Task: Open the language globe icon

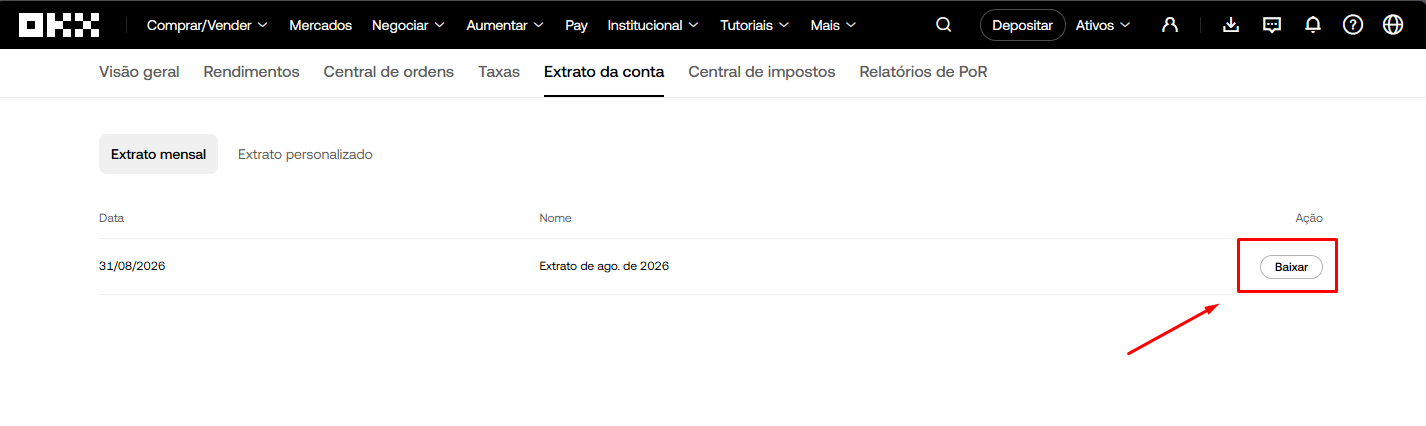Action: point(1393,25)
